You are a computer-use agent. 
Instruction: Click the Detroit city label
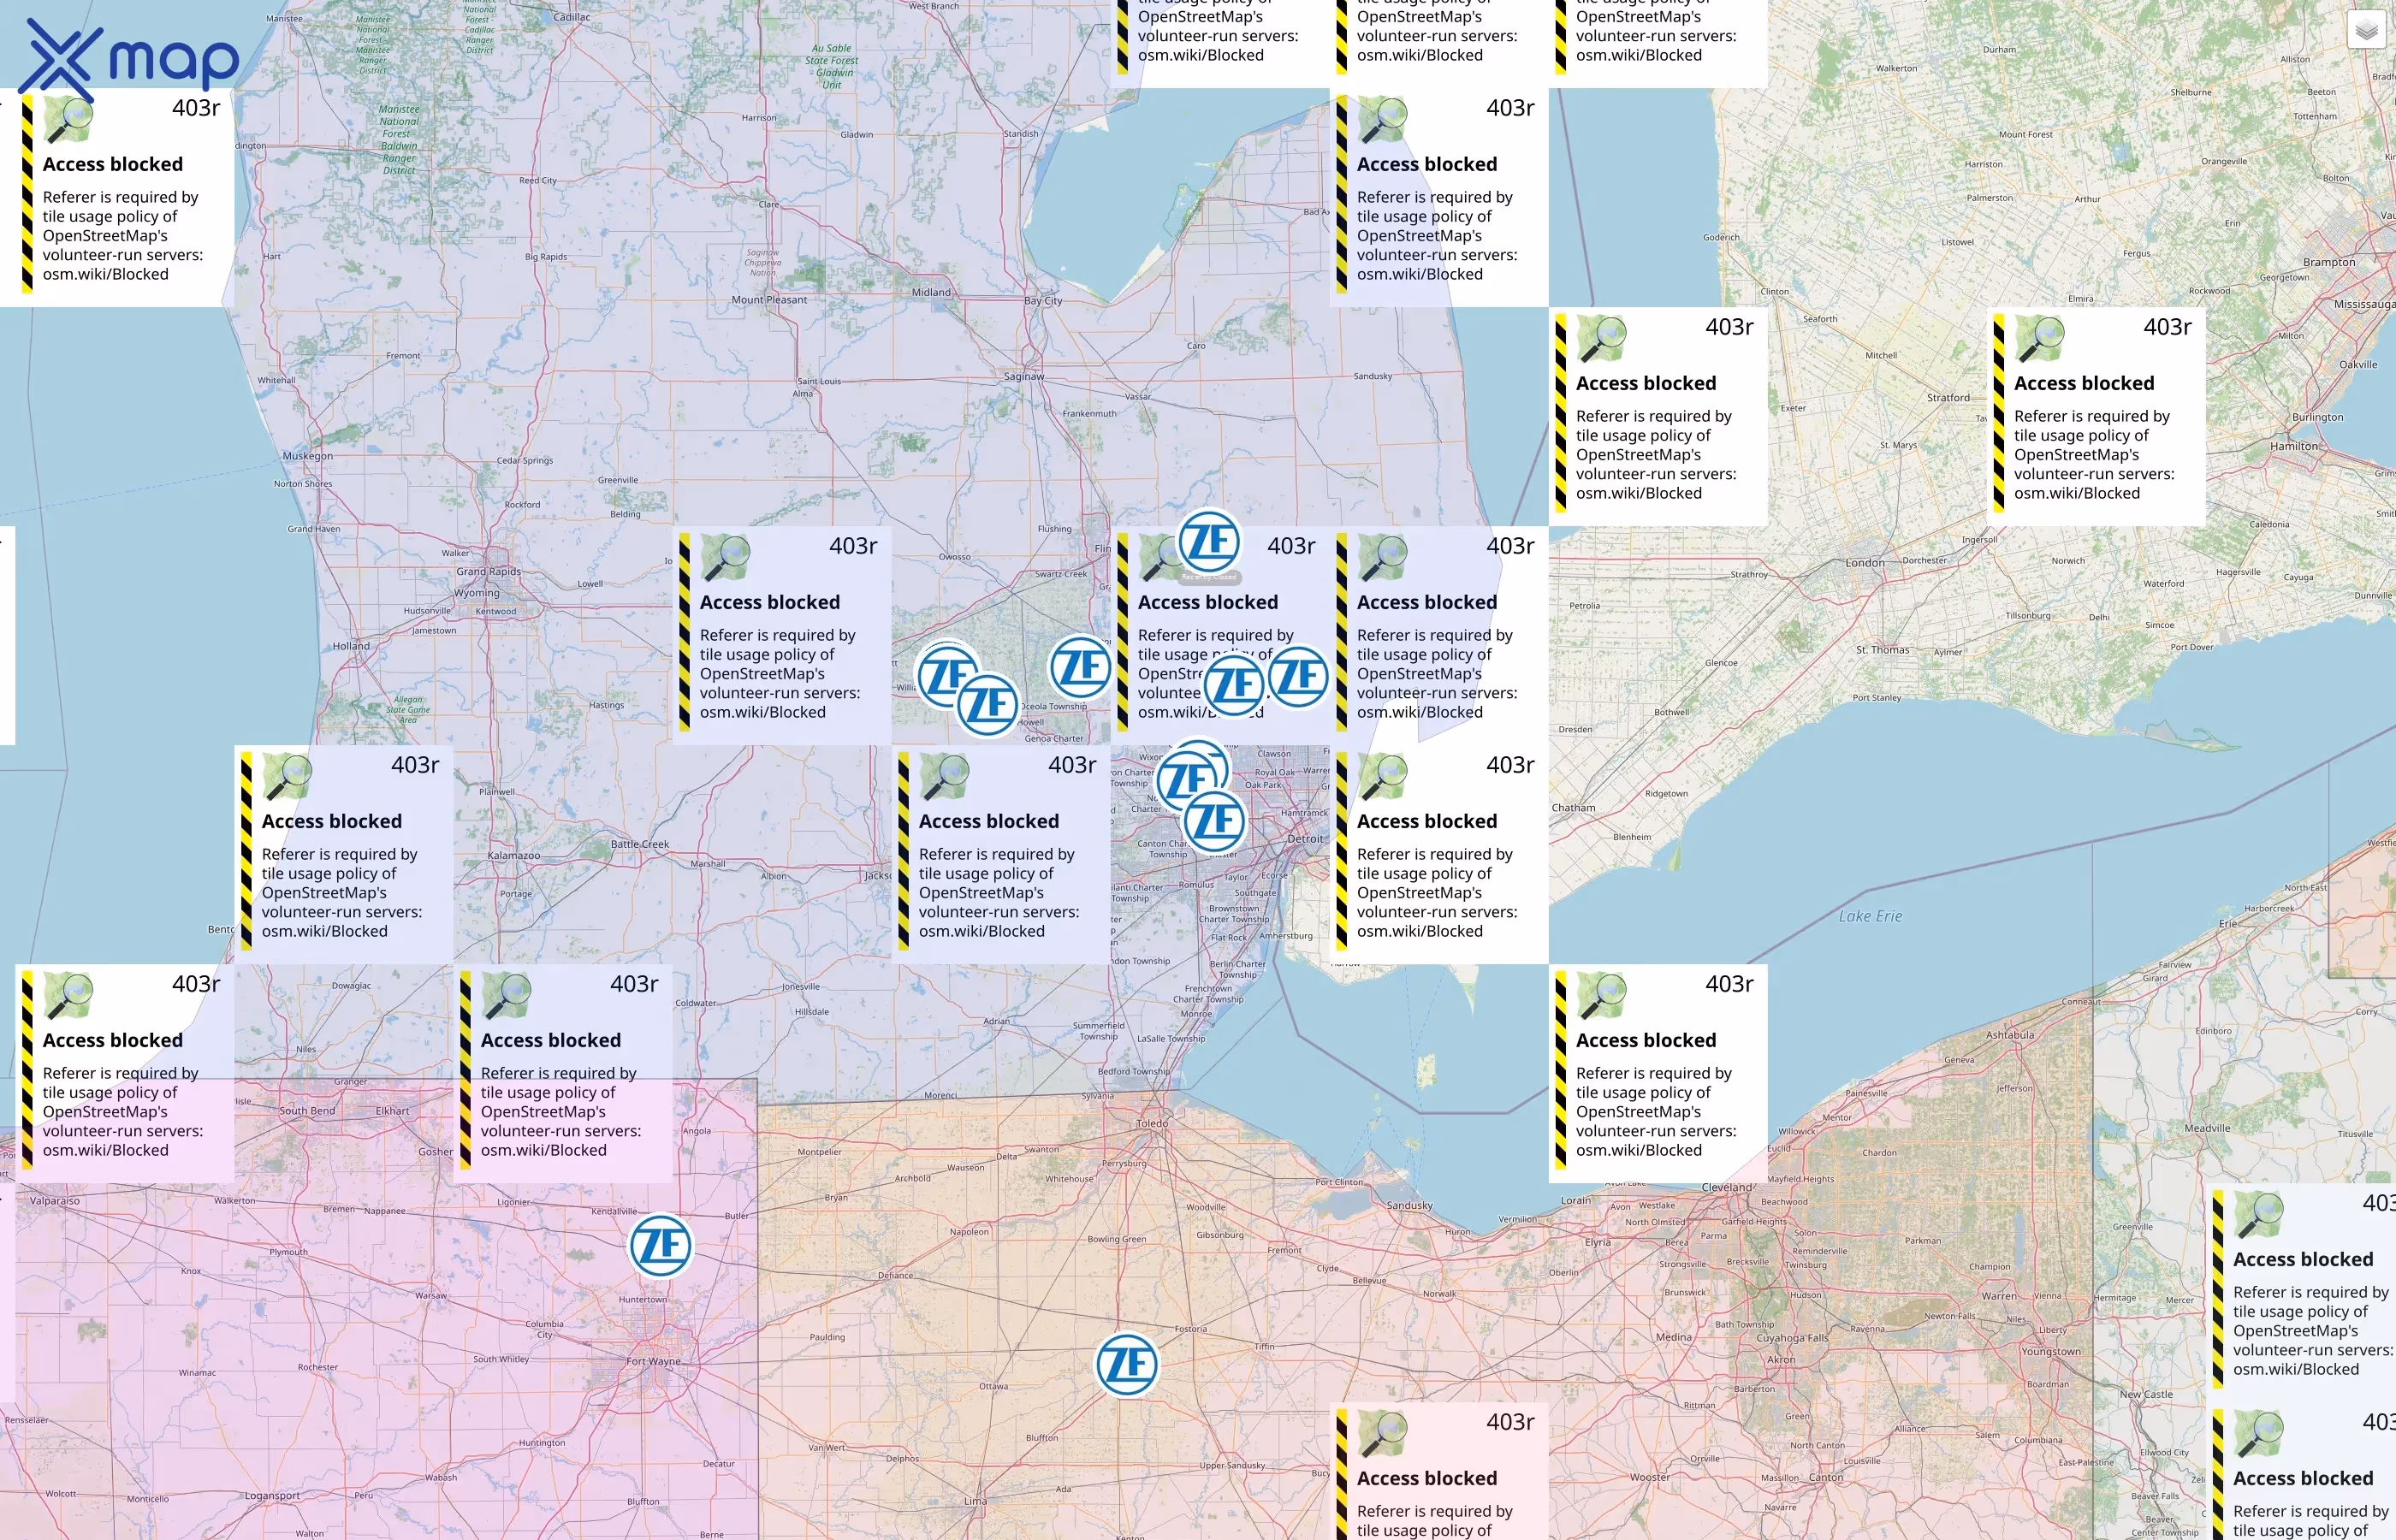[x=1305, y=839]
